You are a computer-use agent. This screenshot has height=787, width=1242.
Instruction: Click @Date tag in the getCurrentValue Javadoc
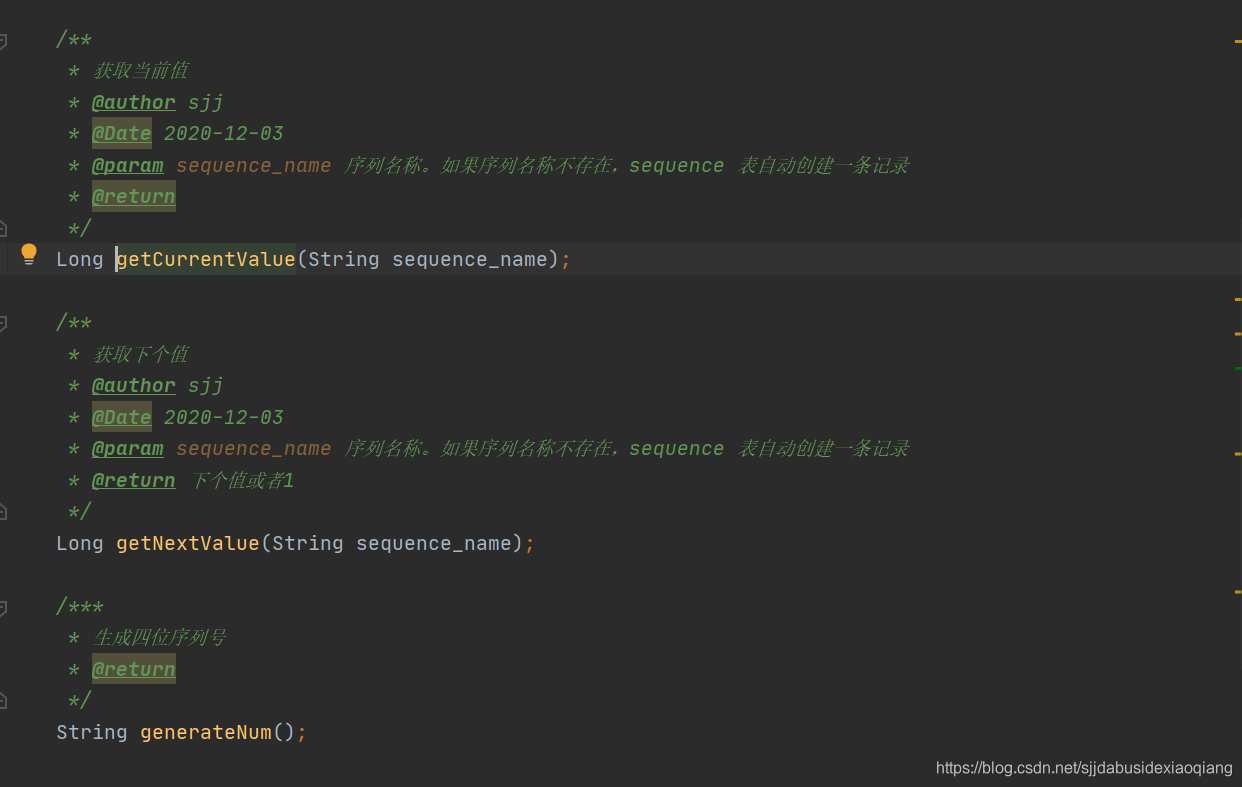click(x=122, y=134)
